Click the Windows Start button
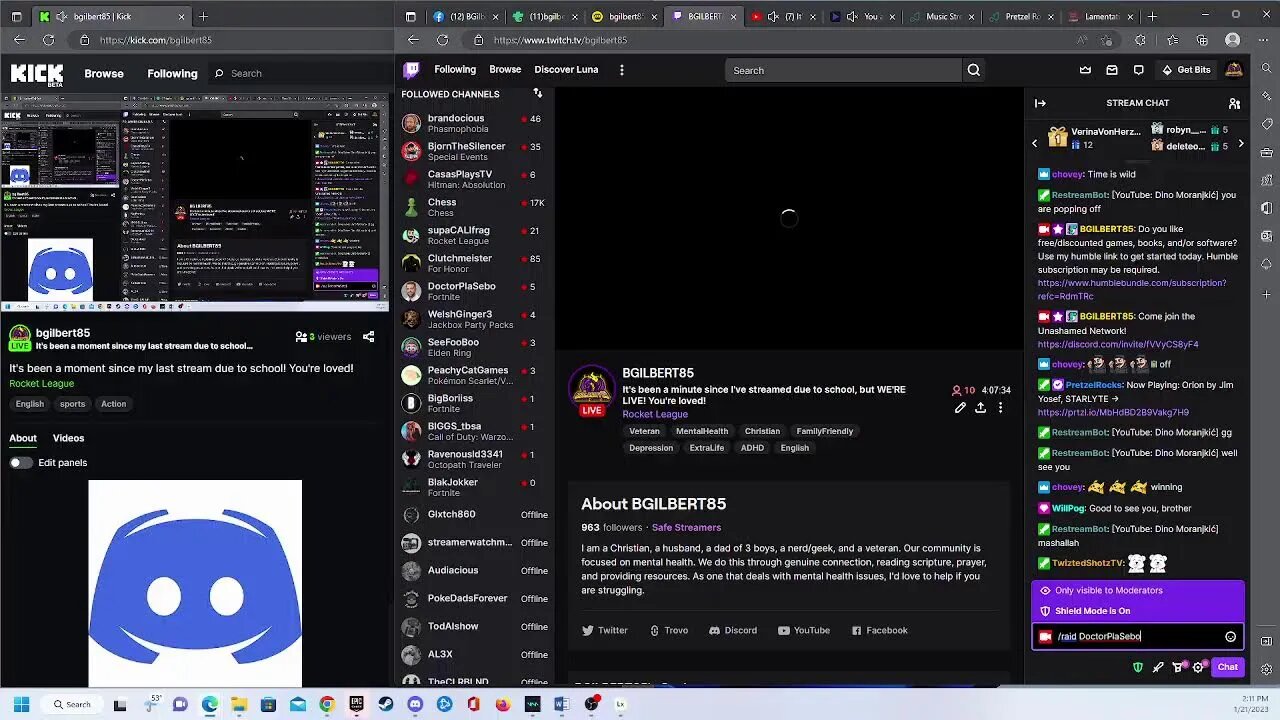This screenshot has width=1280, height=720. pos(21,704)
